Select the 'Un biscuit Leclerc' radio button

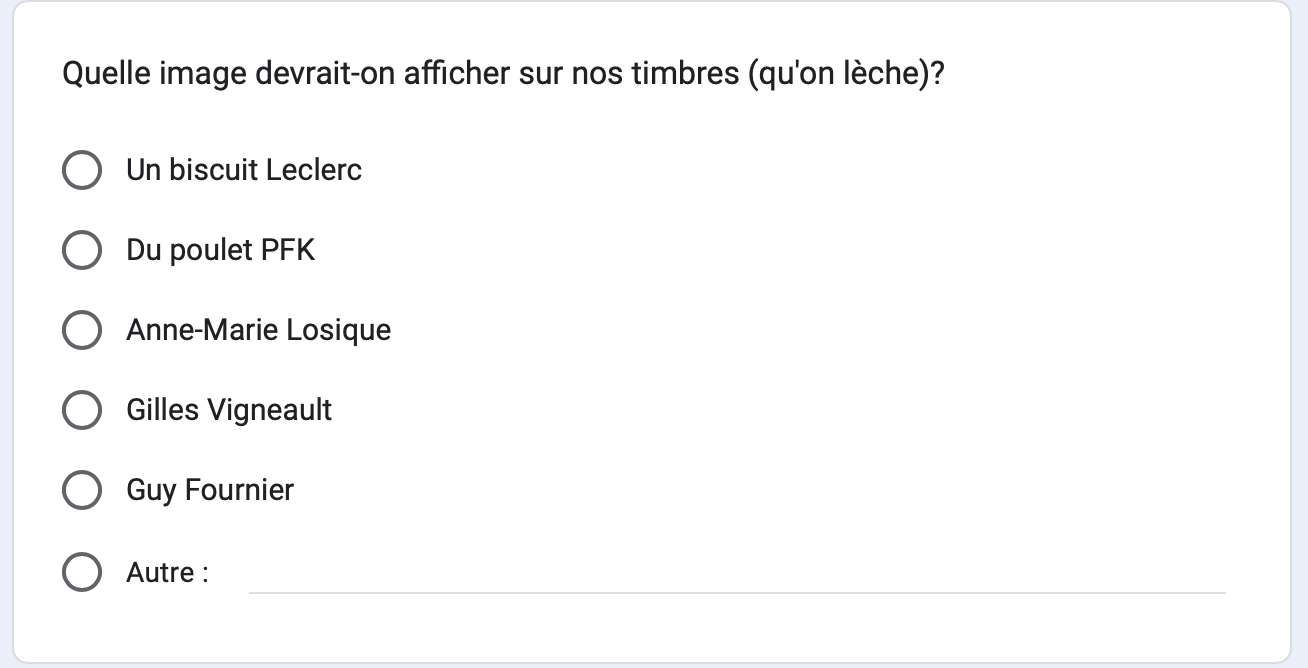82,170
